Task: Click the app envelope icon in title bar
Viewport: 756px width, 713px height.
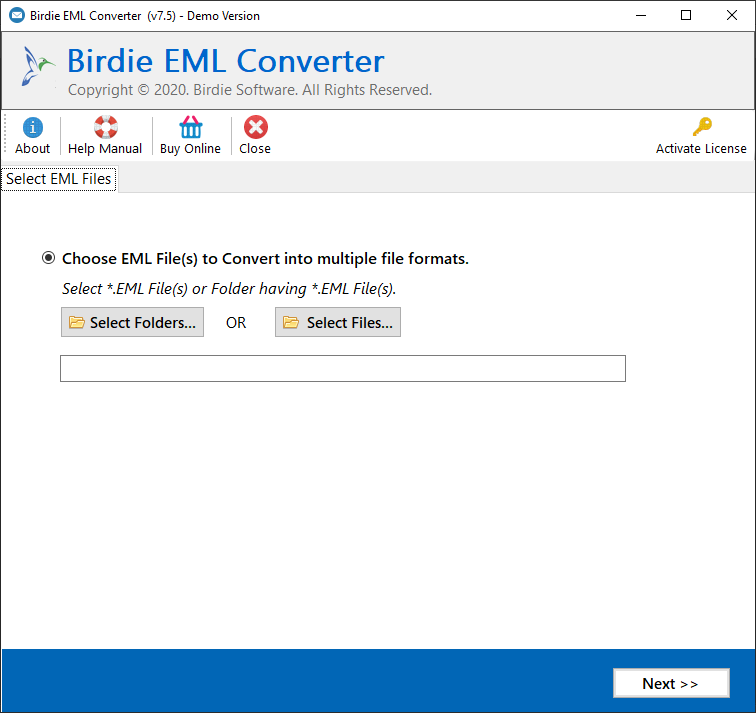Action: click(17, 15)
